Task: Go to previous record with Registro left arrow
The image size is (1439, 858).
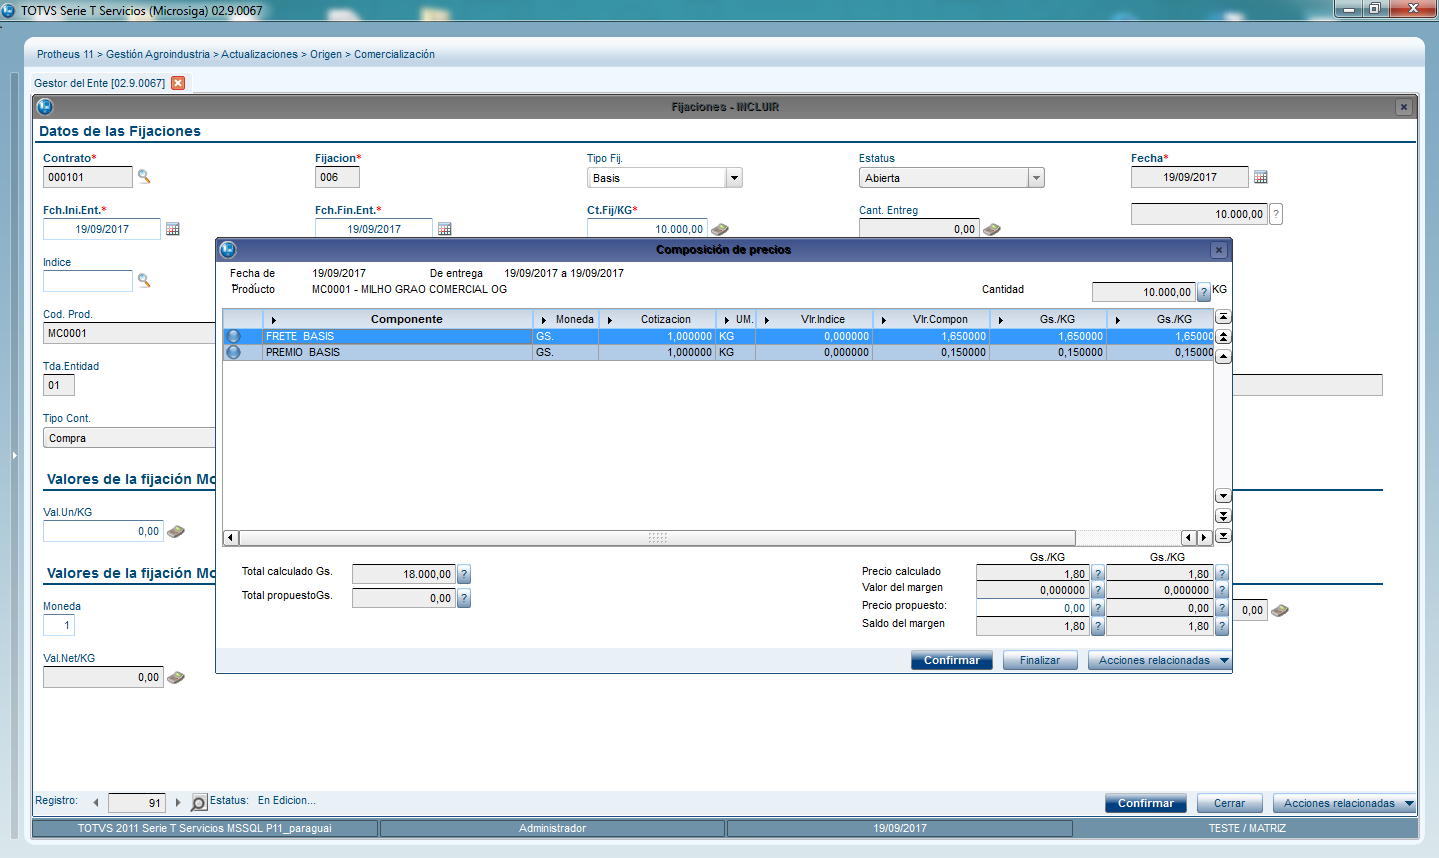Action: 96,802
